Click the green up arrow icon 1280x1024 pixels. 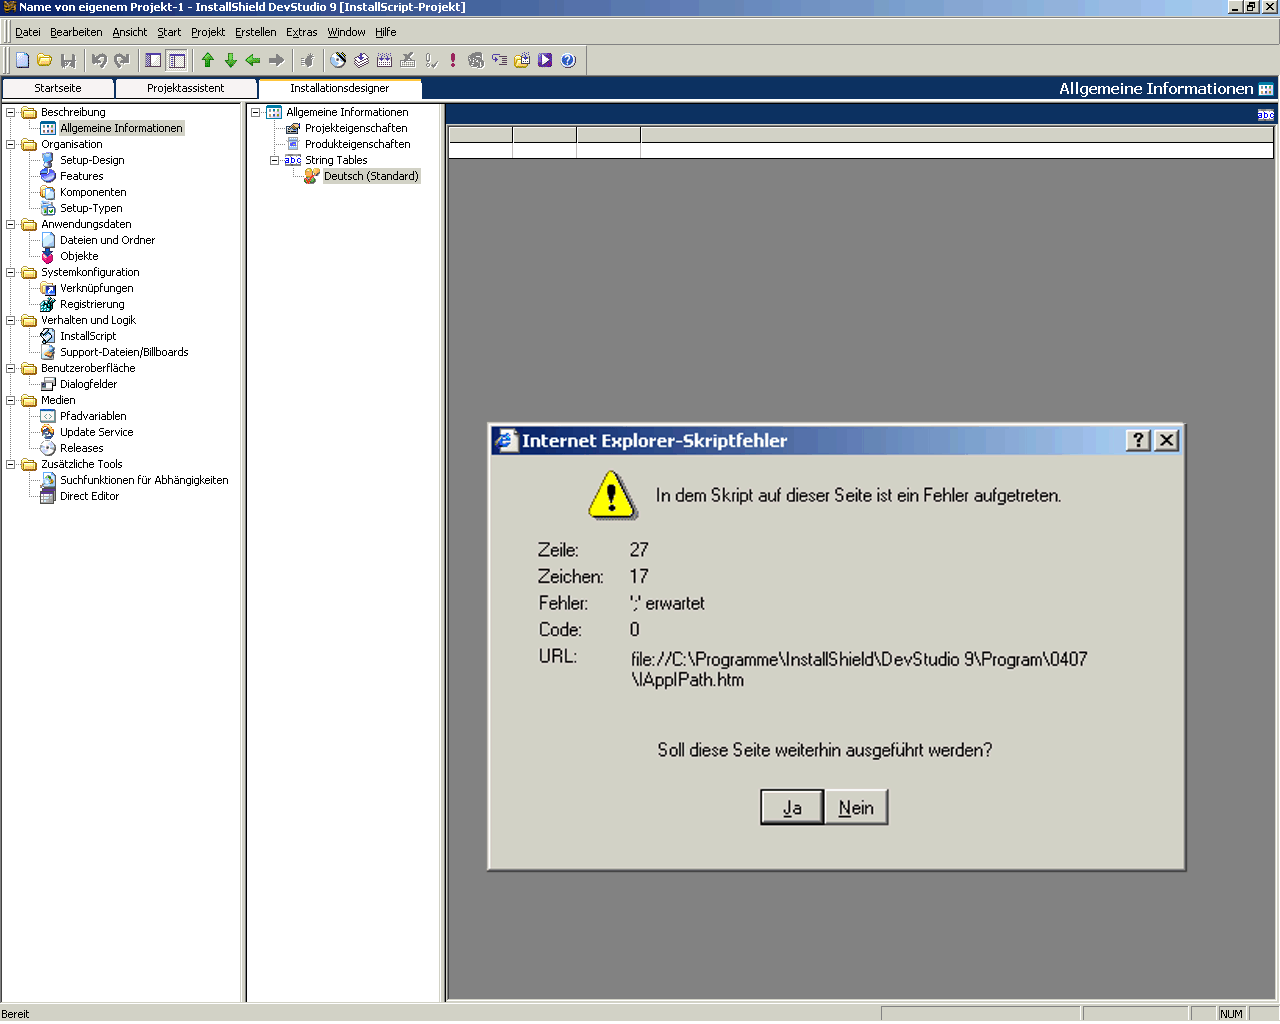pos(208,61)
